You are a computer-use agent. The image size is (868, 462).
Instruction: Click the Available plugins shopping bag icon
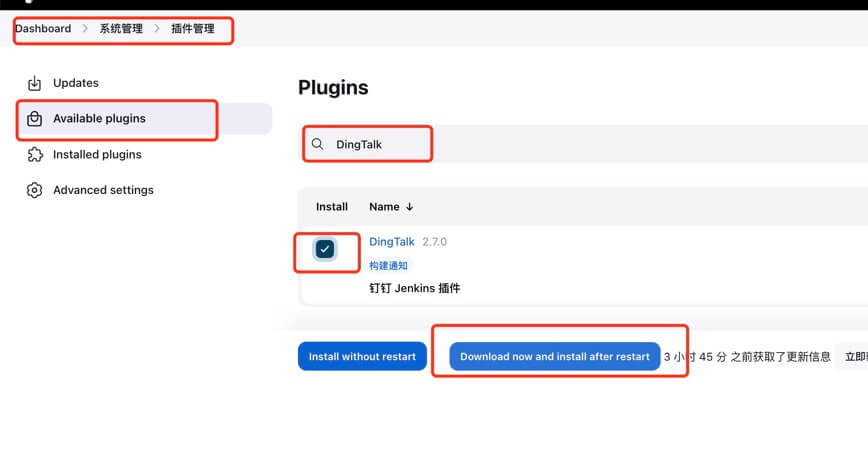click(35, 119)
